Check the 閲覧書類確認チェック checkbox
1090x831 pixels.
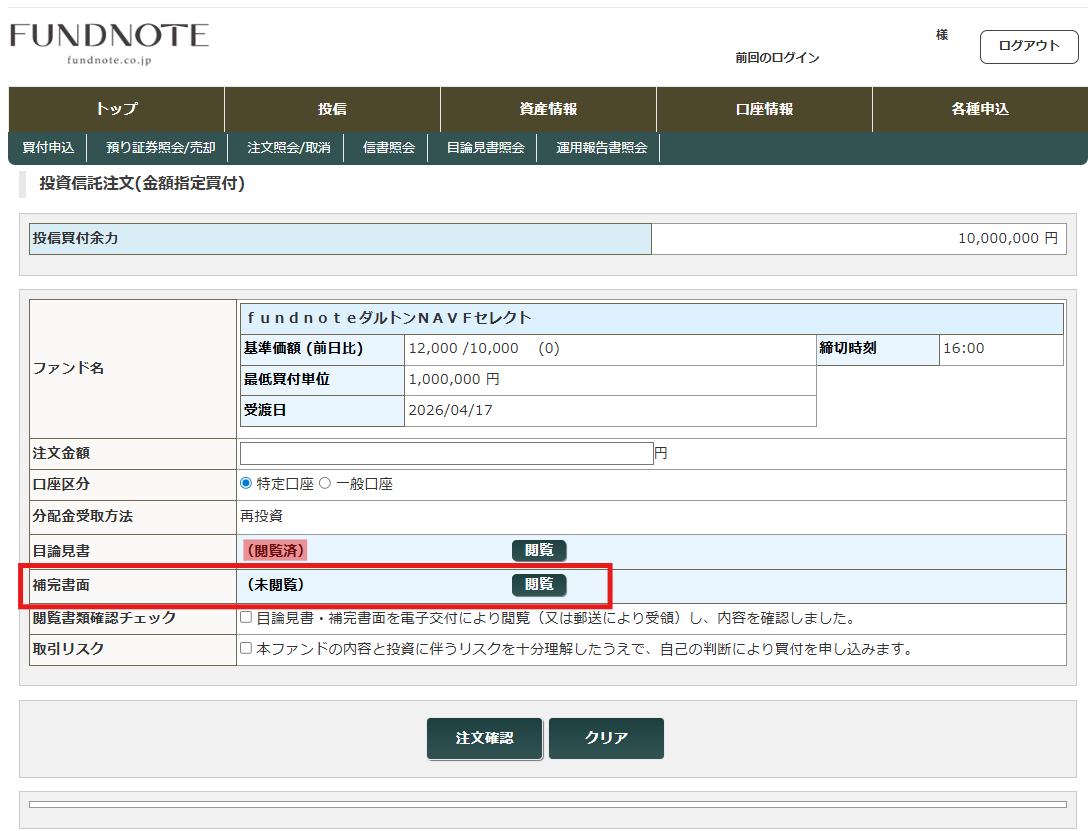point(246,618)
